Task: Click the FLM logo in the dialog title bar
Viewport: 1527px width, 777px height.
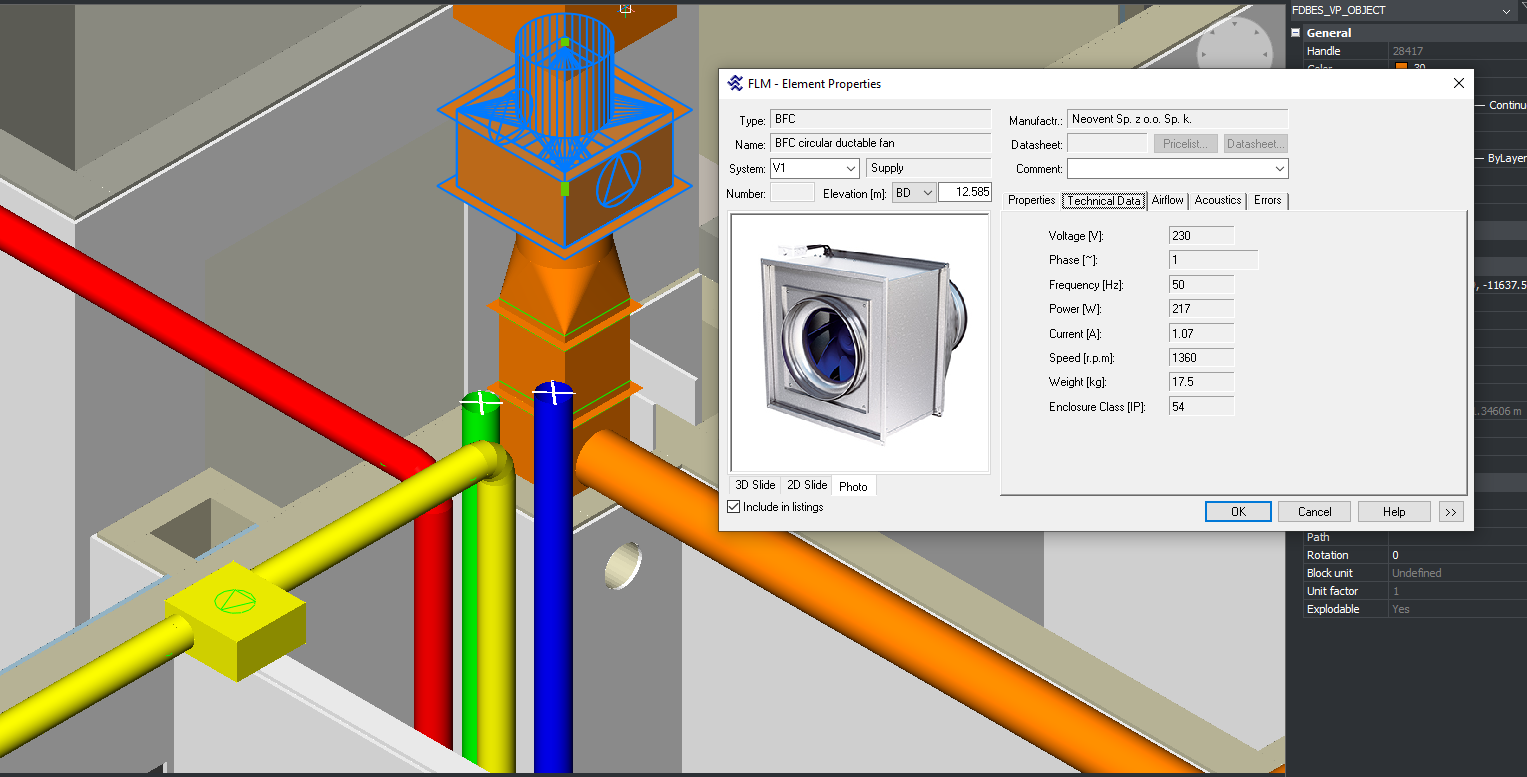Action: pyautogui.click(x=735, y=84)
